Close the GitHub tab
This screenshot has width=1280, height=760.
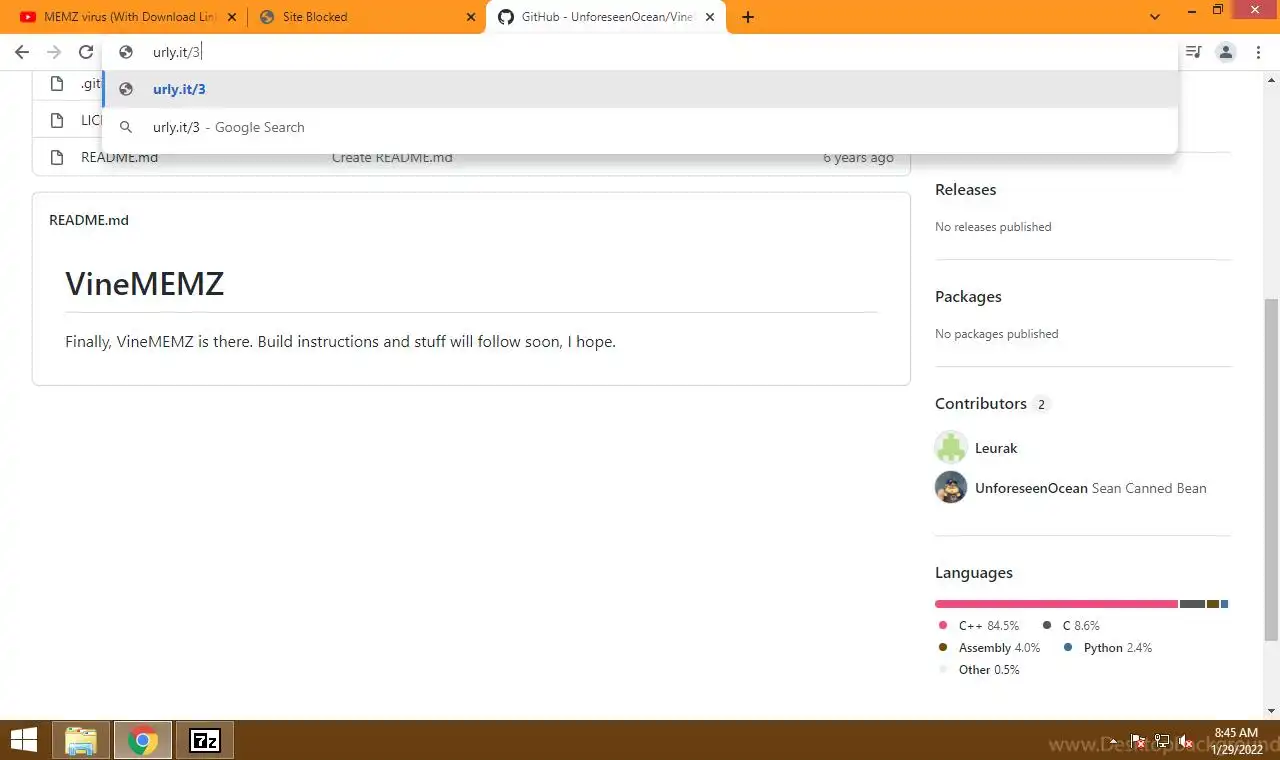click(710, 17)
